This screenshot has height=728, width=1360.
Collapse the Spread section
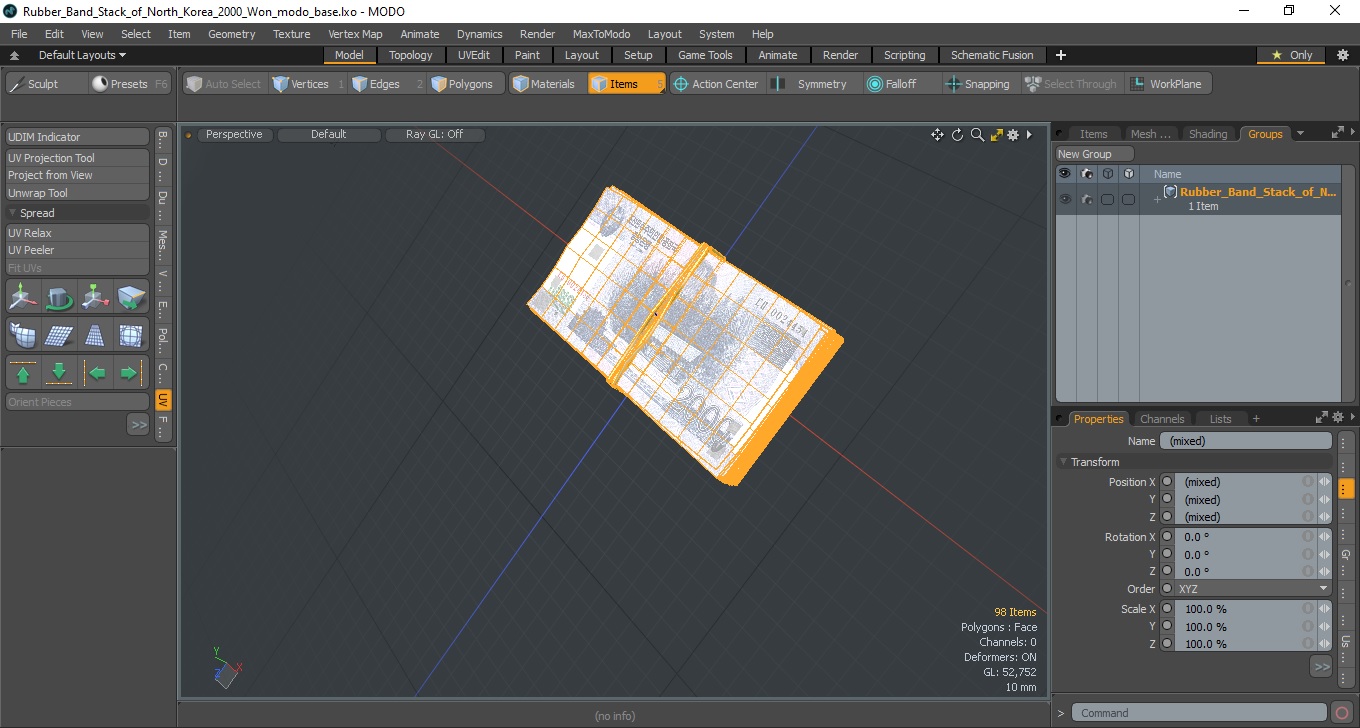[x=13, y=213]
